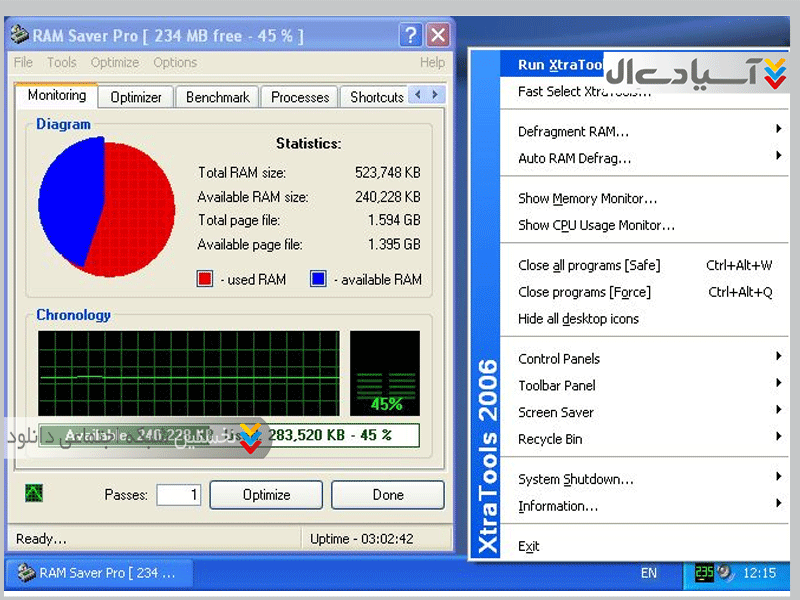Click the EN language indicator on taskbar

pos(649,573)
